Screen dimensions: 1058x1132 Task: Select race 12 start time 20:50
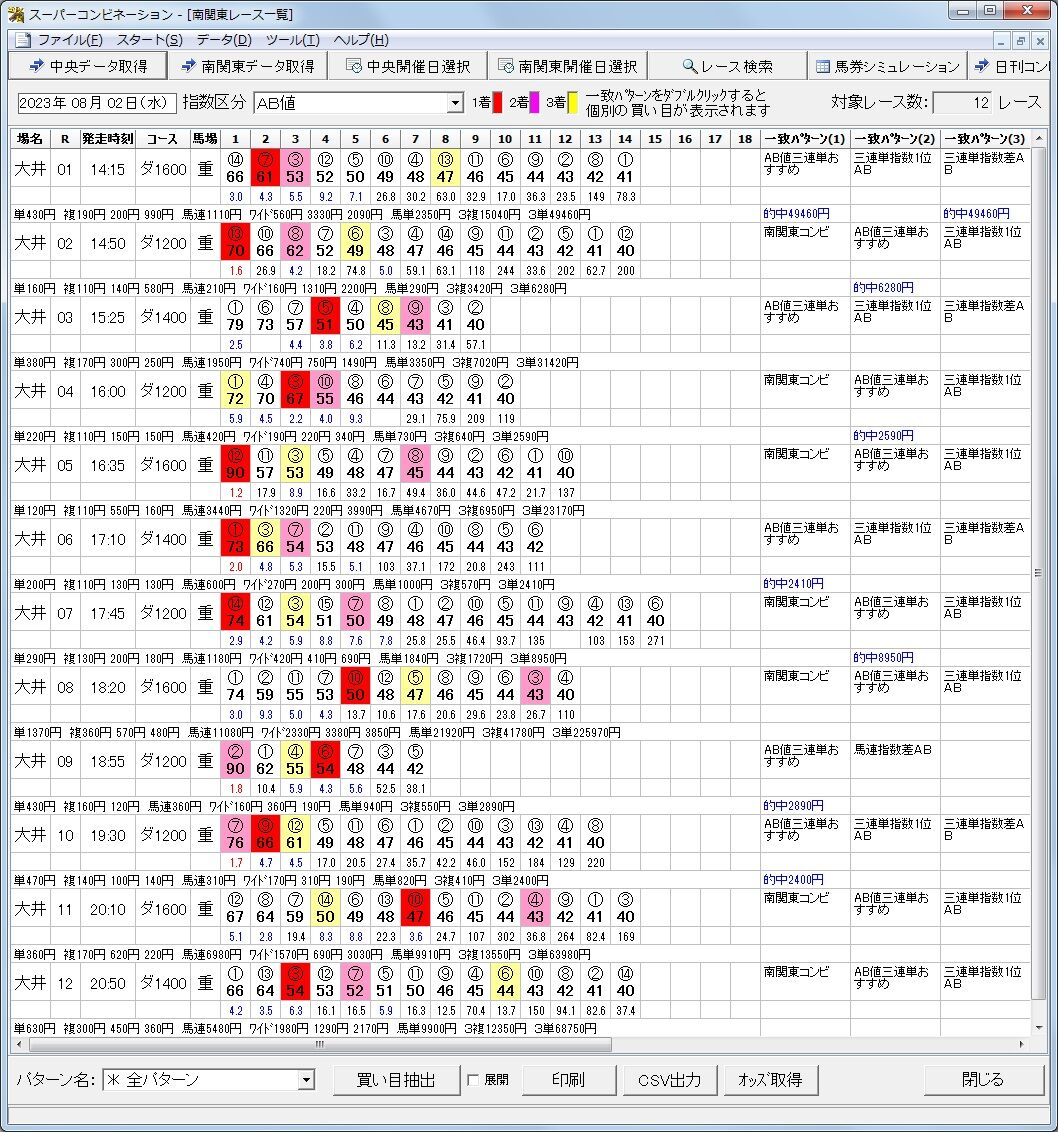[x=108, y=983]
